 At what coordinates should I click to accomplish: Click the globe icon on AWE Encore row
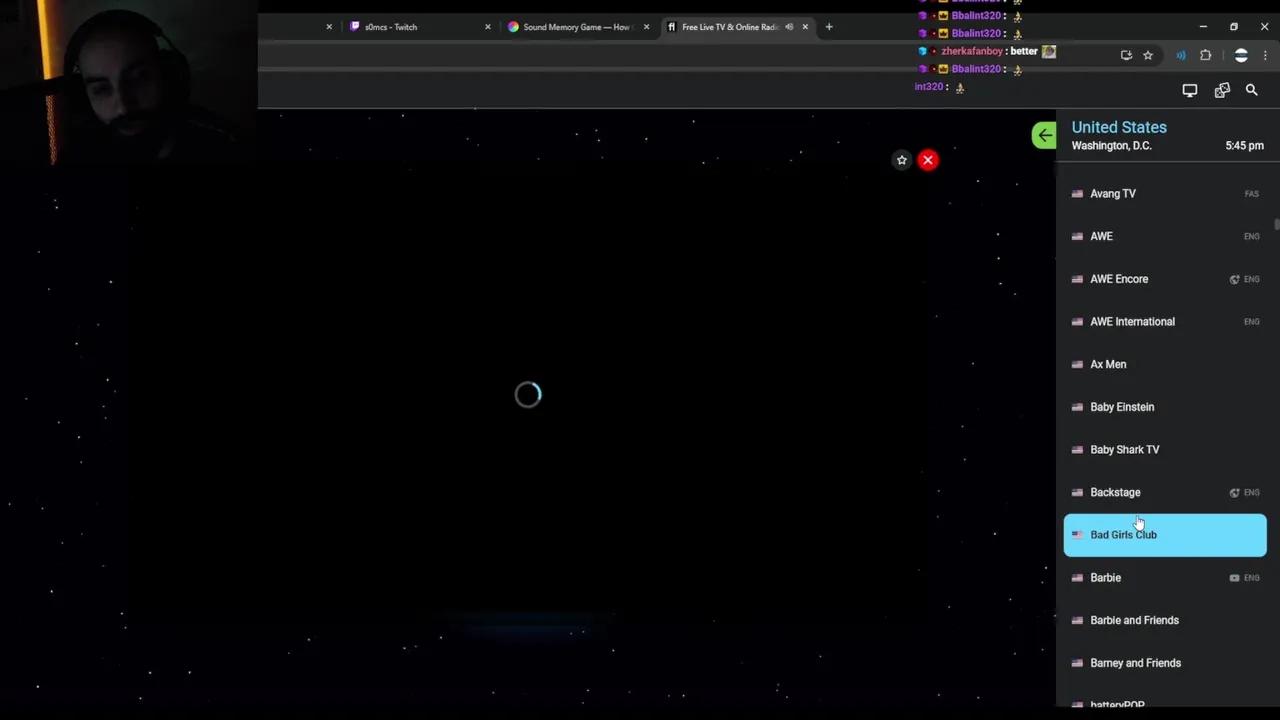(x=1234, y=280)
